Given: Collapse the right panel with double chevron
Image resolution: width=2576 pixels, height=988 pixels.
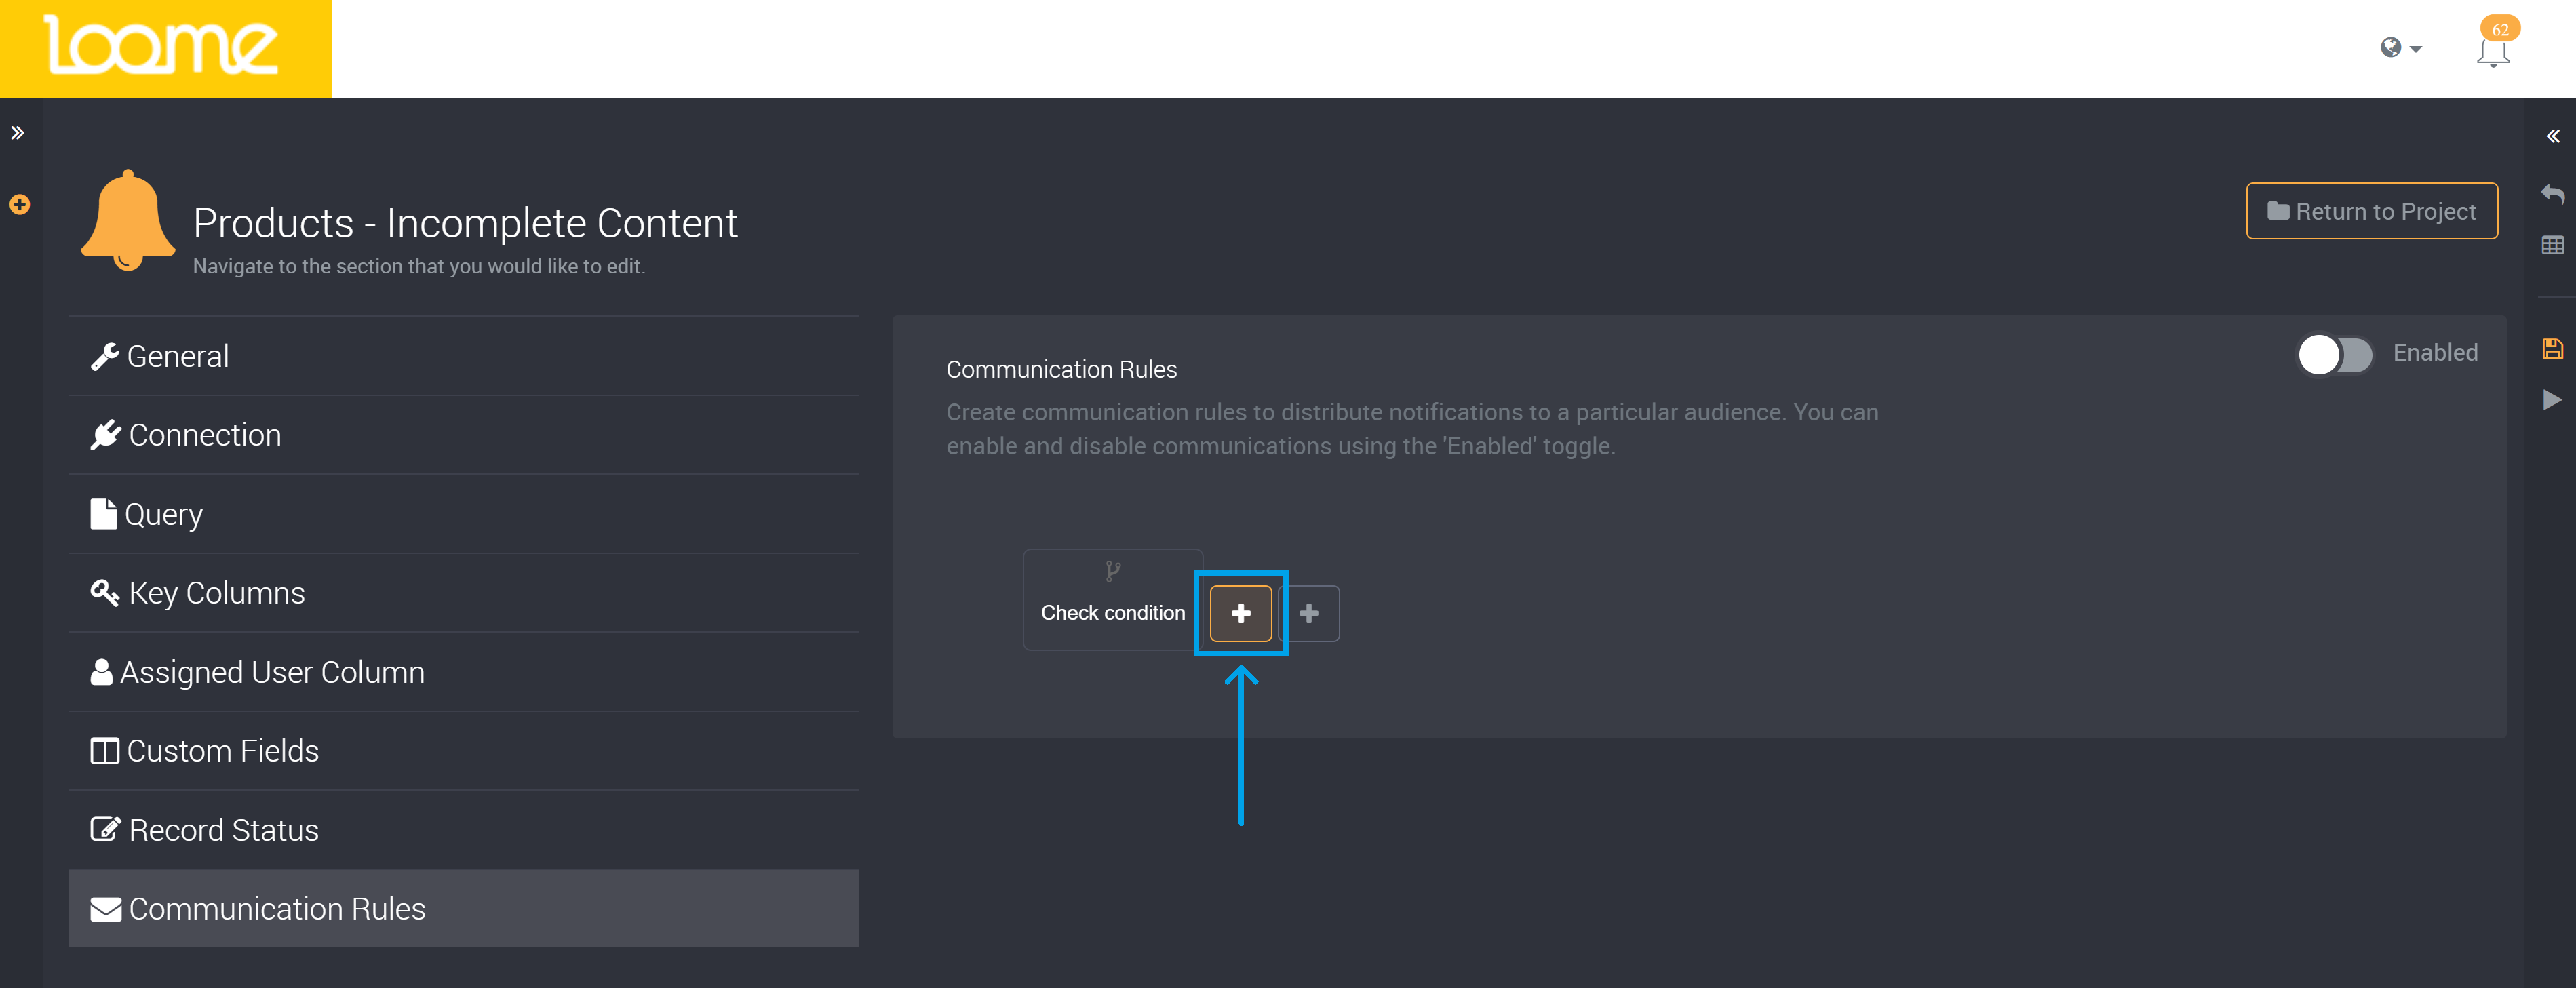Looking at the screenshot, I should click(x=2552, y=137).
